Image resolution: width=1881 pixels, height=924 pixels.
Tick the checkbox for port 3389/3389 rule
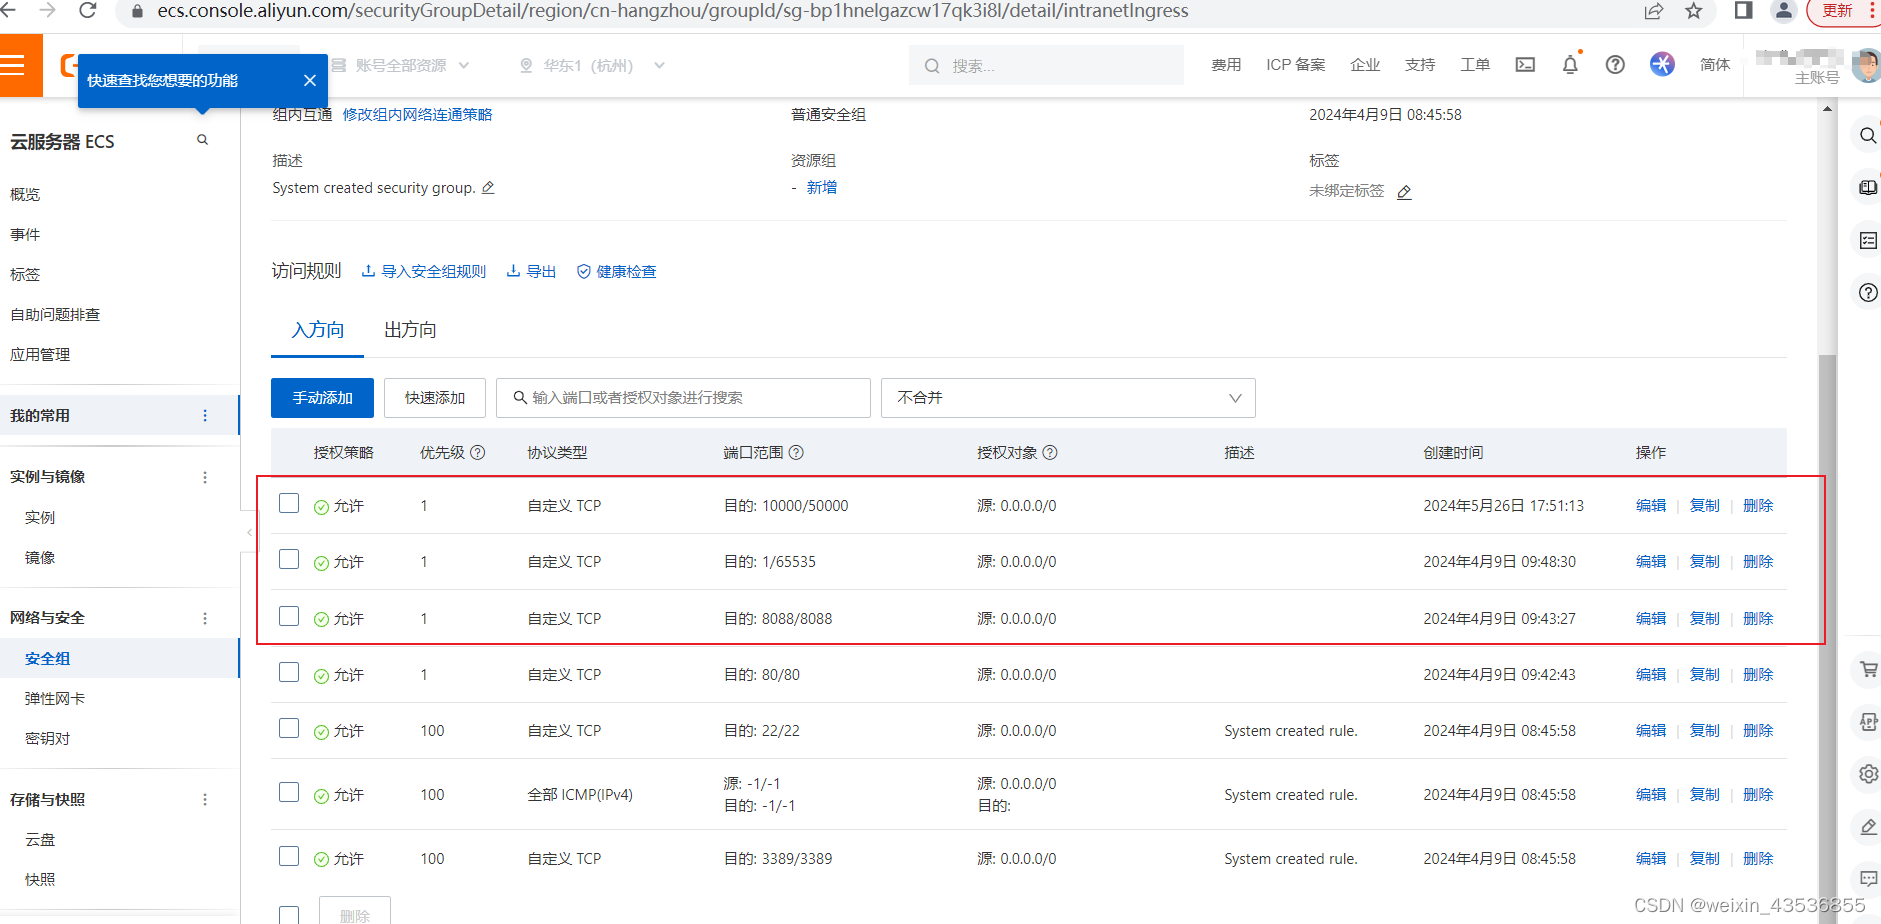[289, 856]
